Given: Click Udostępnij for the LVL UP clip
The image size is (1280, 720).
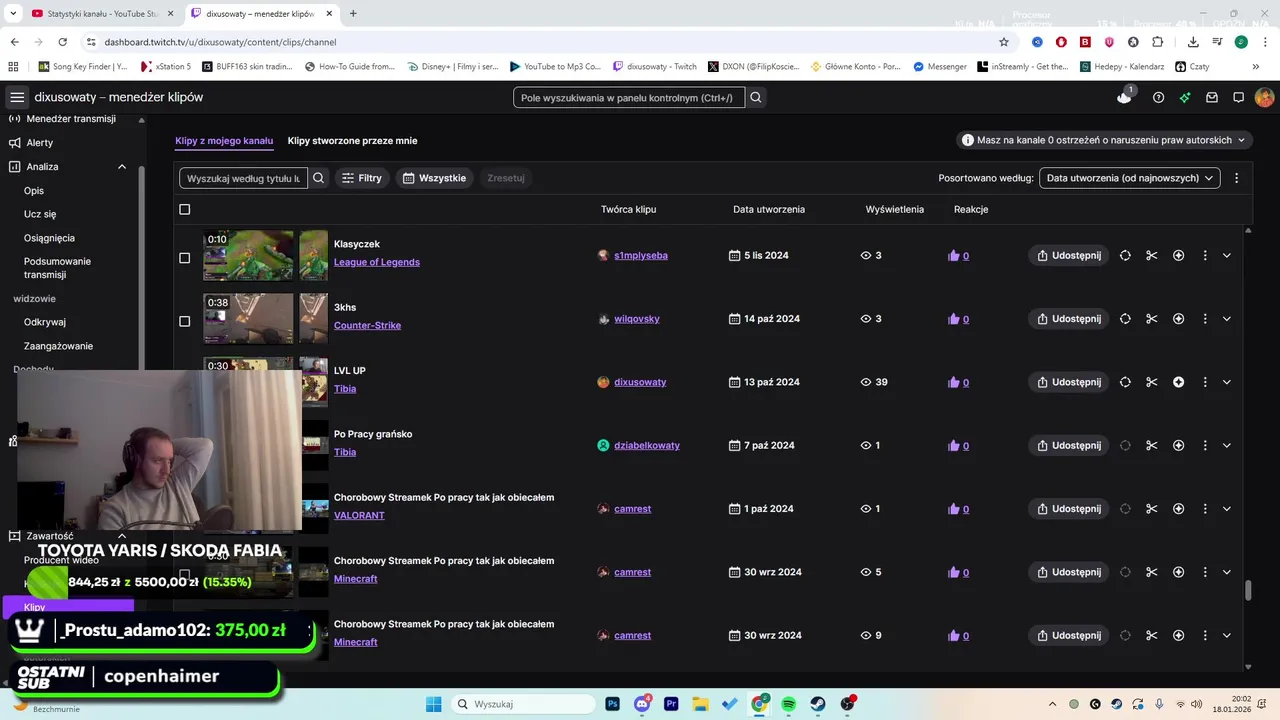Looking at the screenshot, I should pyautogui.click(x=1068, y=382).
